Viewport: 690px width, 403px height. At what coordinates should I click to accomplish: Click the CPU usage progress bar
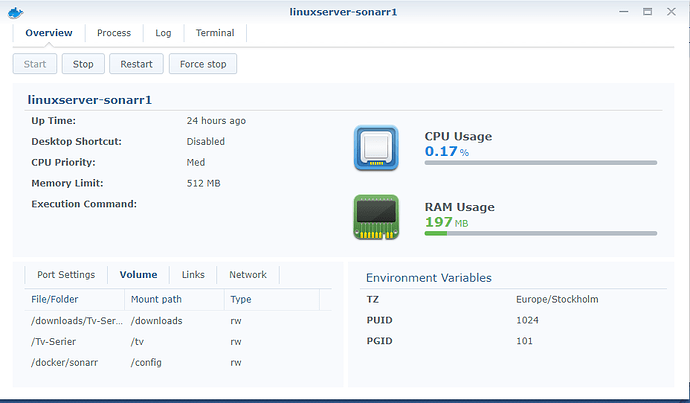[x=541, y=163]
